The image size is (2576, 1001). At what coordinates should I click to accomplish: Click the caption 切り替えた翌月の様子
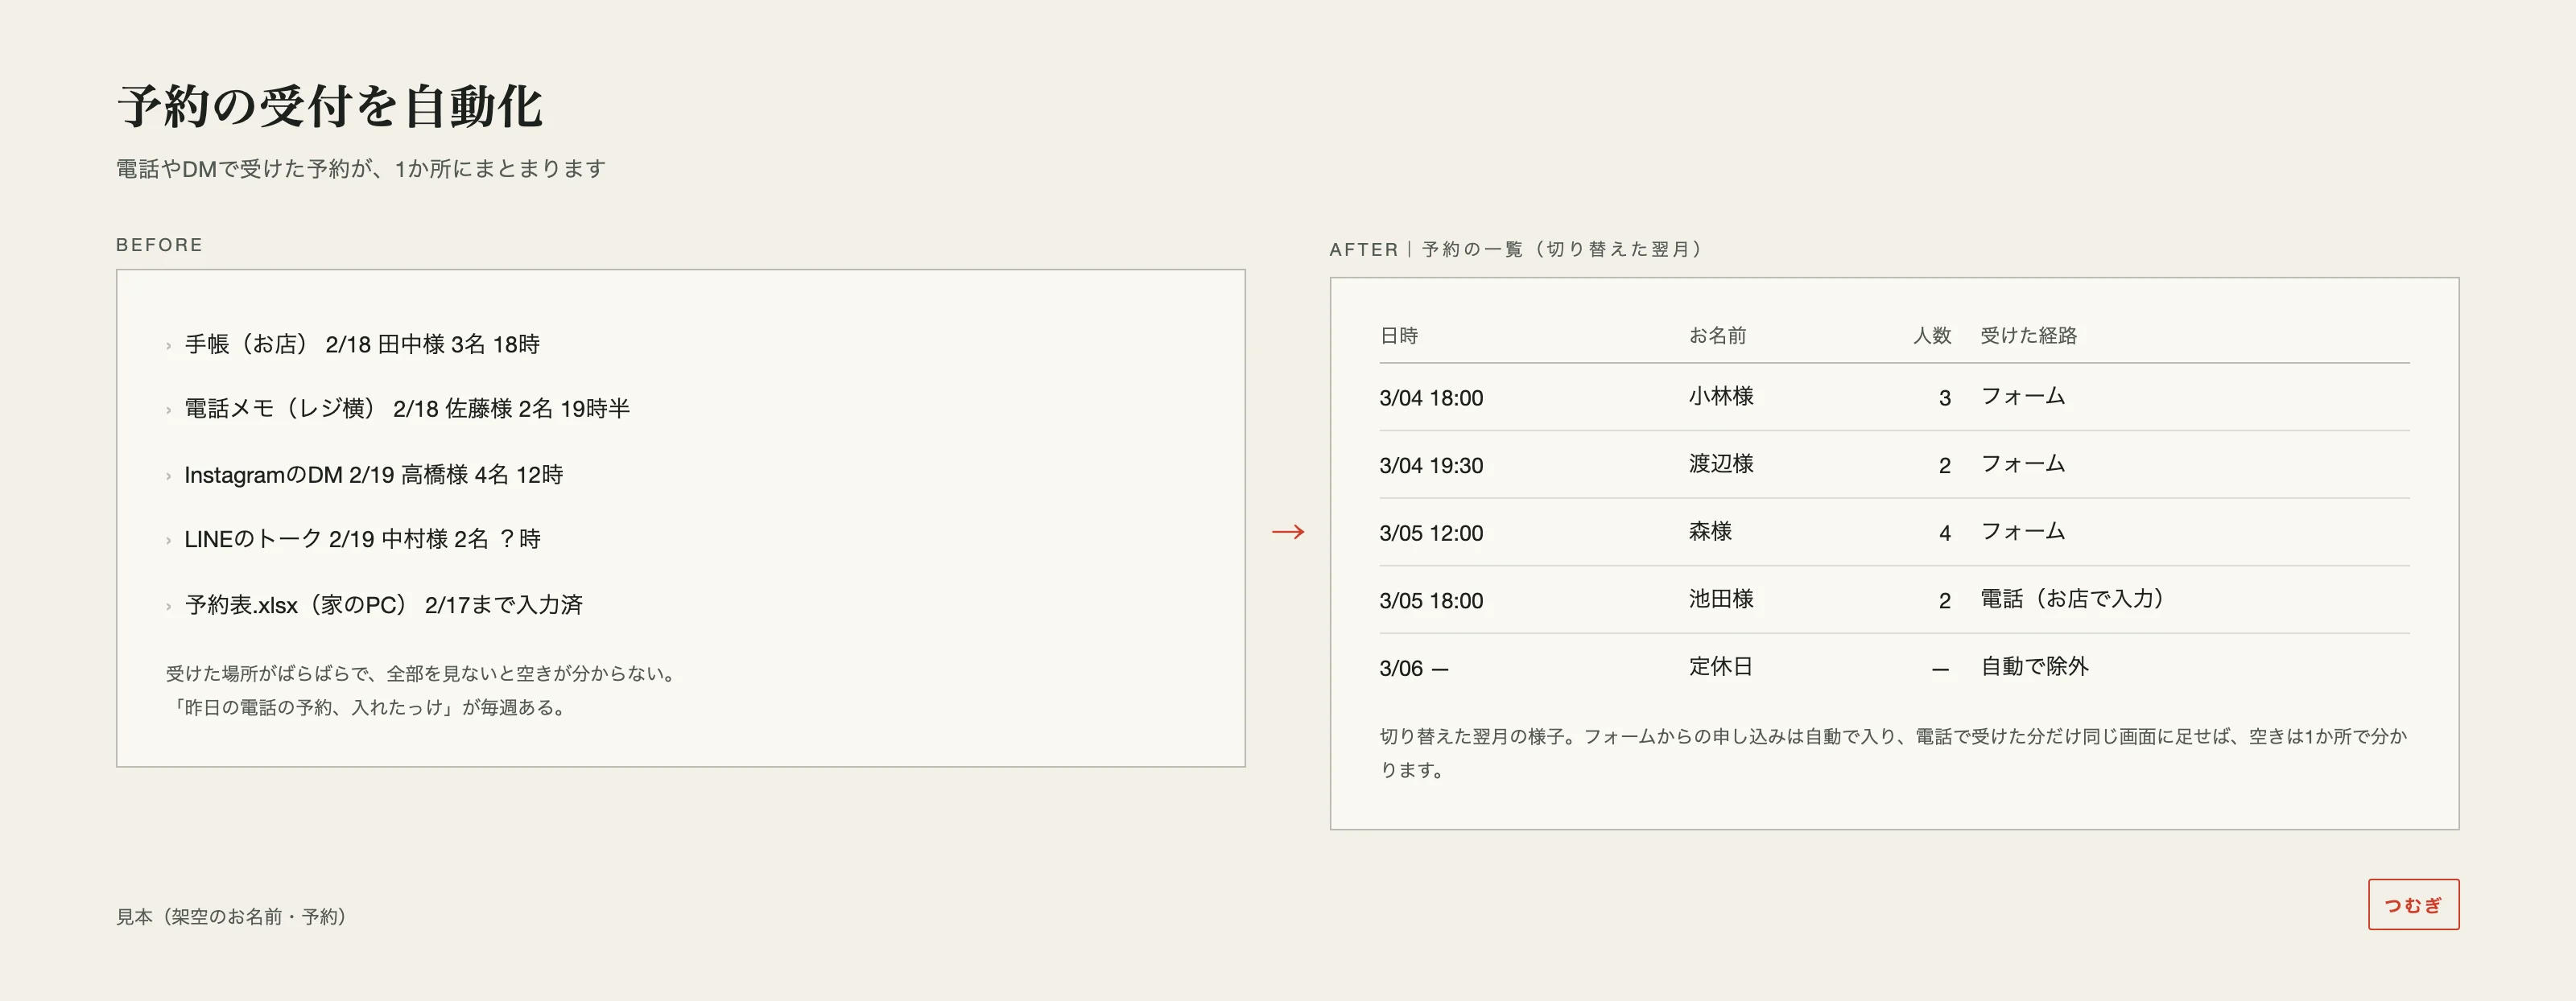(1893, 754)
